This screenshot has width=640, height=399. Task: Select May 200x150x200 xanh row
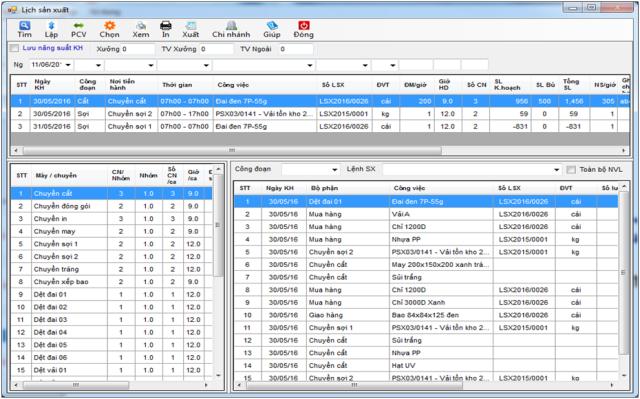click(427, 264)
